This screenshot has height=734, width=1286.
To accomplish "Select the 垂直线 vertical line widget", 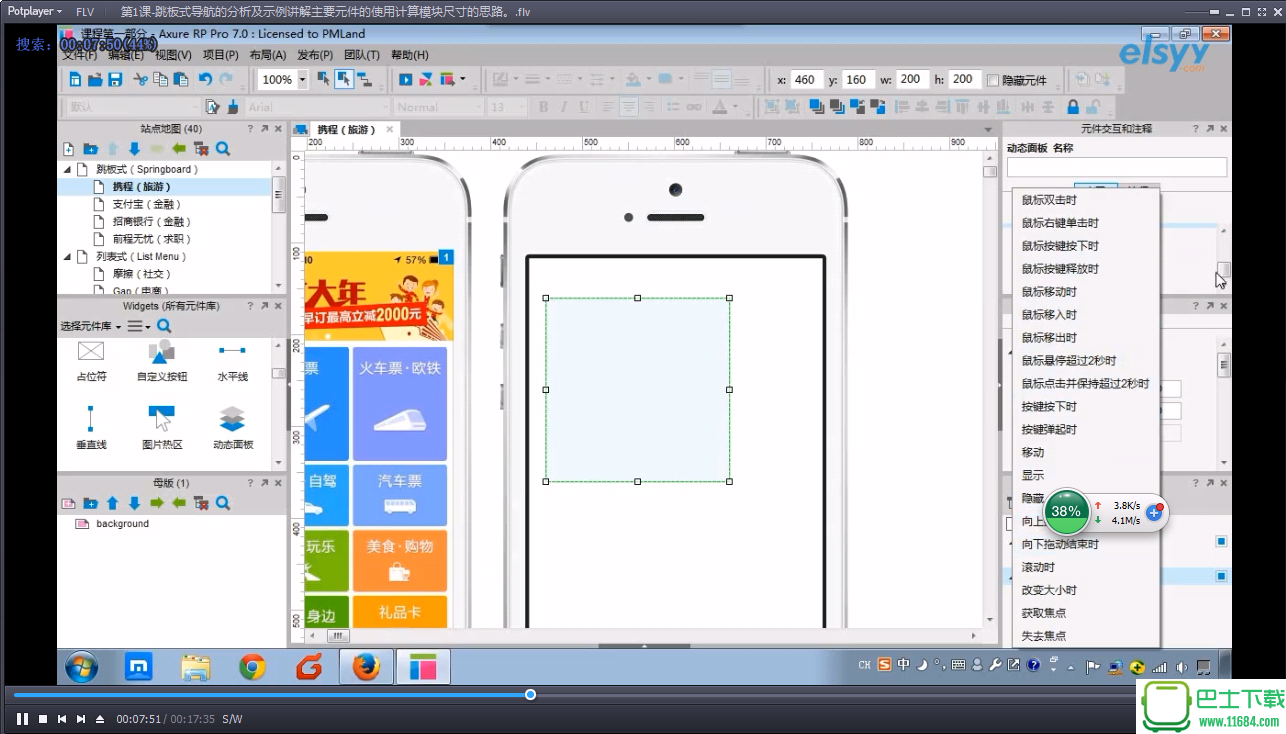I will tap(91, 427).
